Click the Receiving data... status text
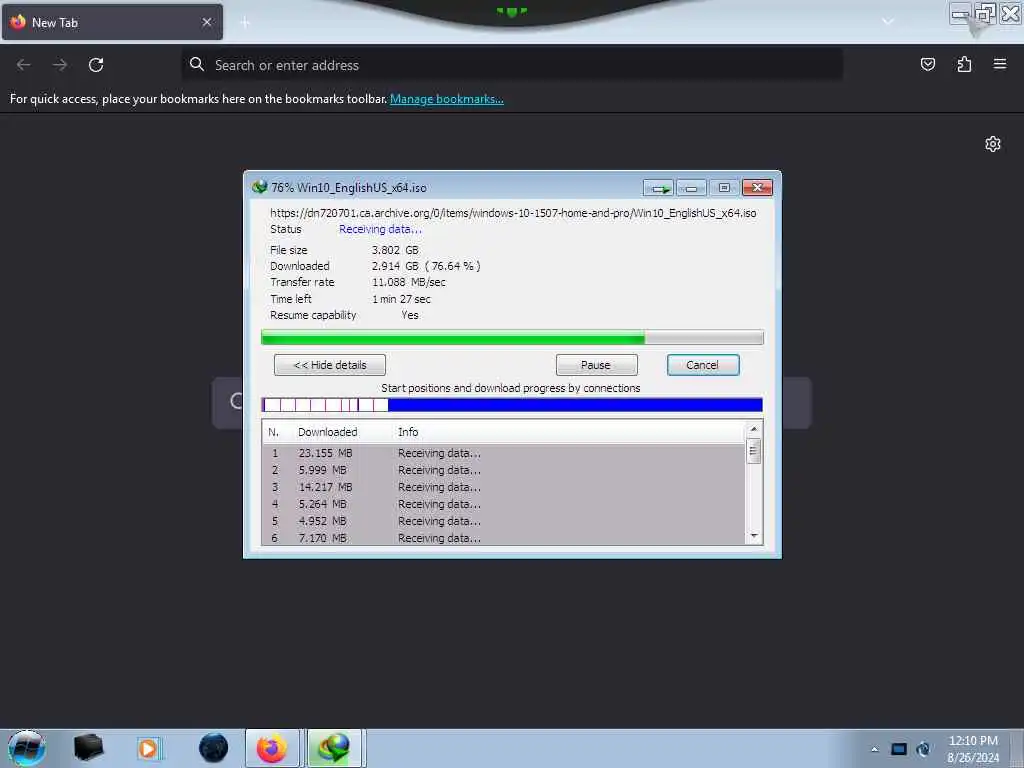Image resolution: width=1024 pixels, height=768 pixels. tap(380, 229)
